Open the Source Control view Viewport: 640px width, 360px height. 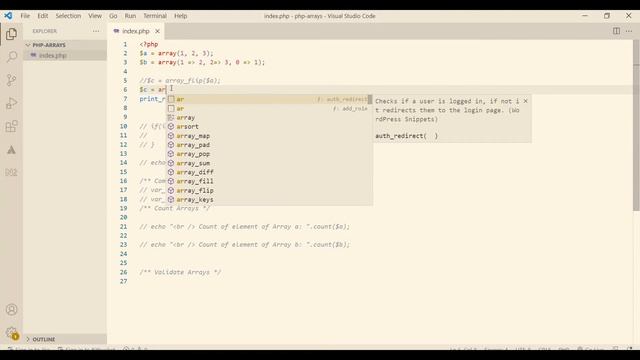tap(11, 80)
